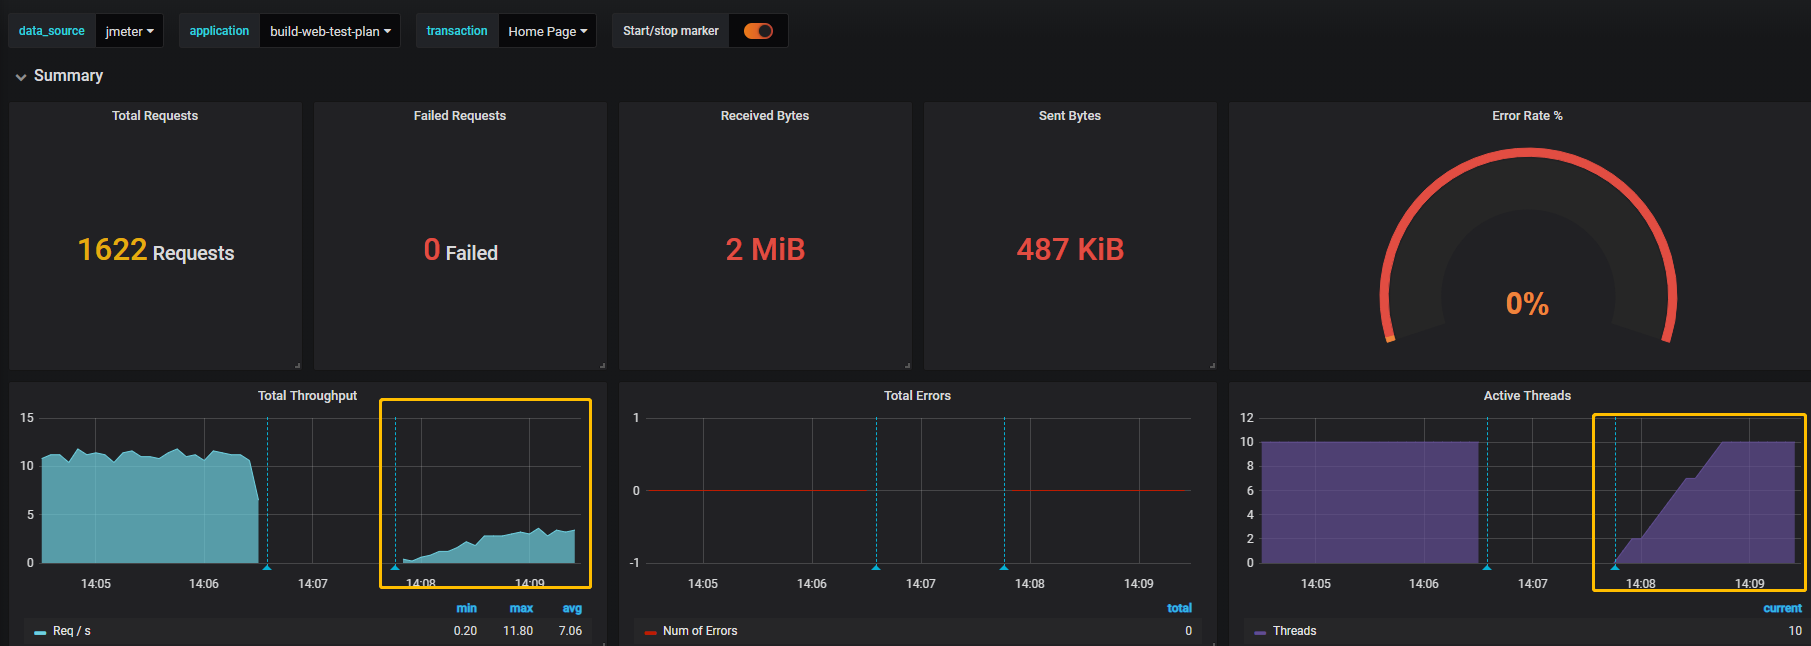Sort throughput legend by min column

[x=466, y=608]
